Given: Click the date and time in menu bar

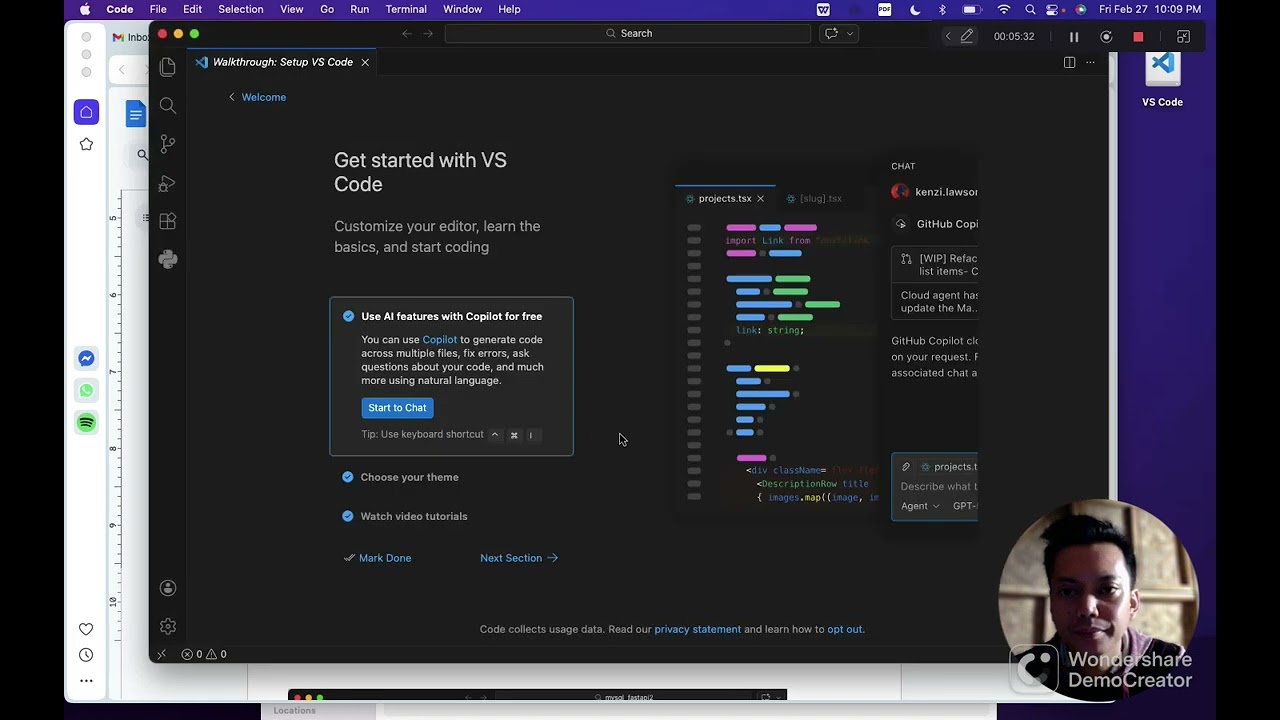Looking at the screenshot, I should (1149, 9).
